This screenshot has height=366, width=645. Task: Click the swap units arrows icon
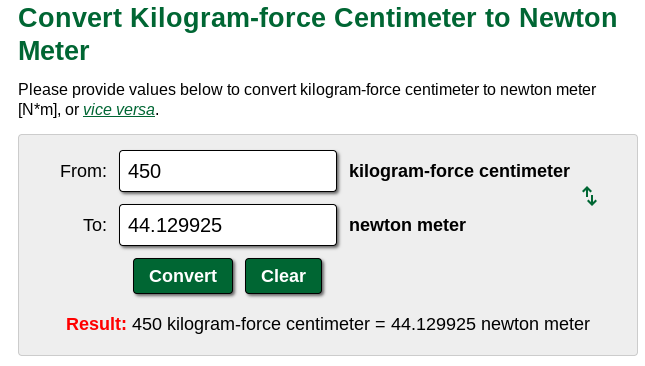point(589,196)
